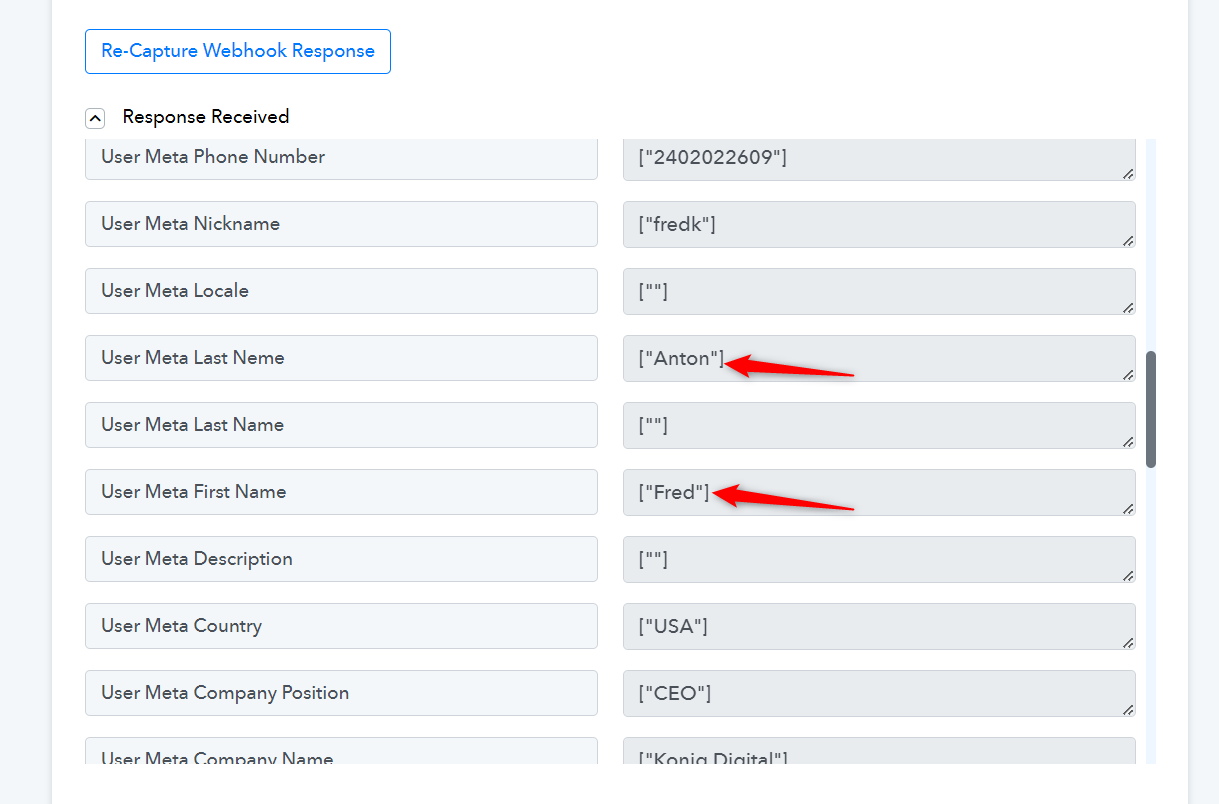Select the phone number value field
This screenshot has width=1219, height=804.
click(x=878, y=157)
